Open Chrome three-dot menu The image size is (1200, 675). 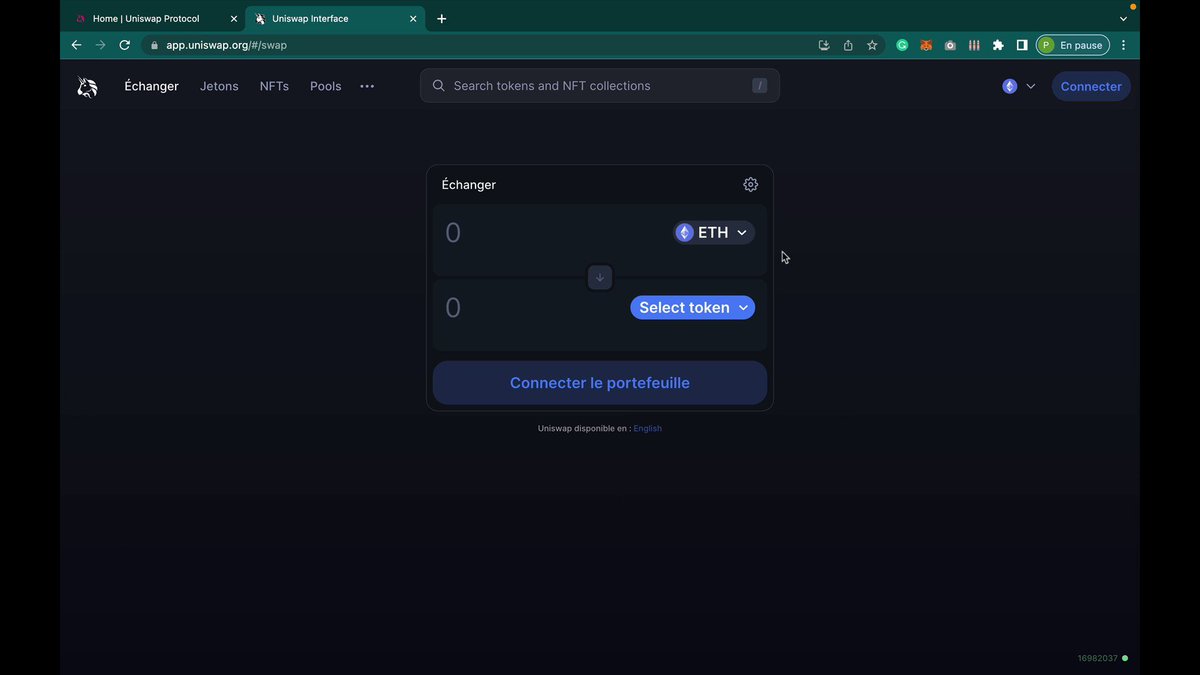[x=1124, y=45]
